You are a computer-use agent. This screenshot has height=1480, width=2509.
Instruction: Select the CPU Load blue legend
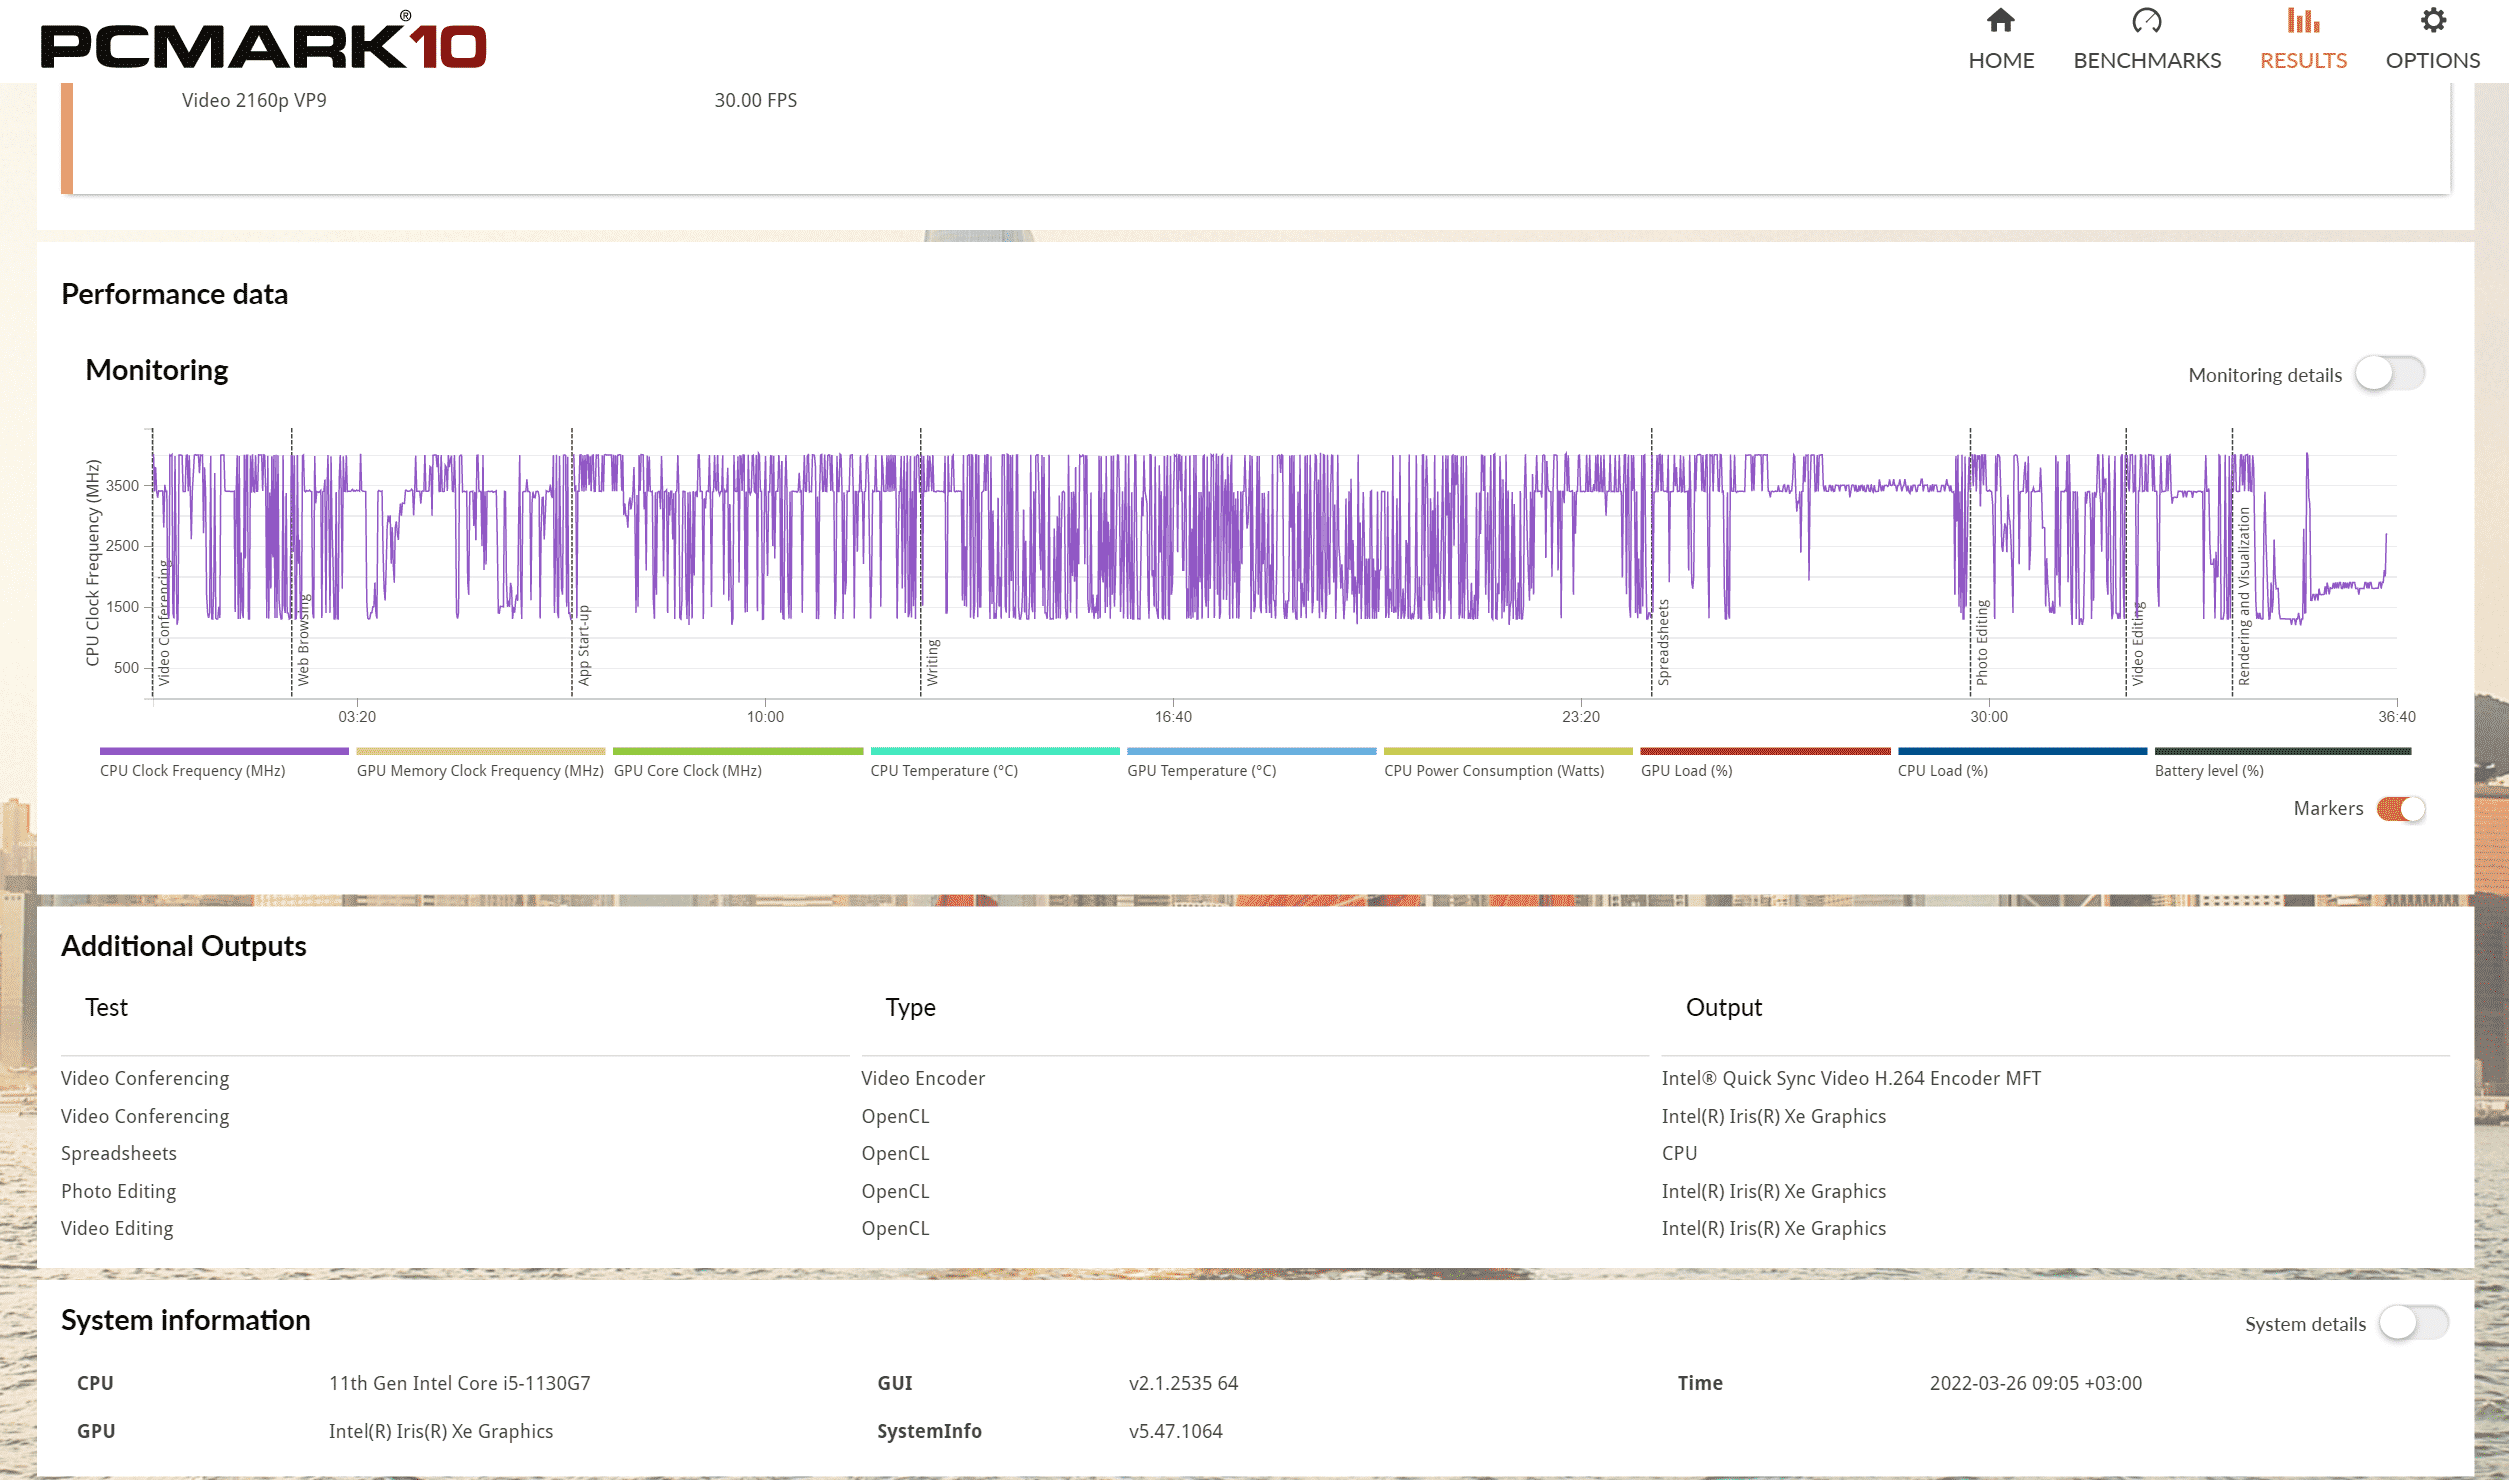(x=2021, y=752)
